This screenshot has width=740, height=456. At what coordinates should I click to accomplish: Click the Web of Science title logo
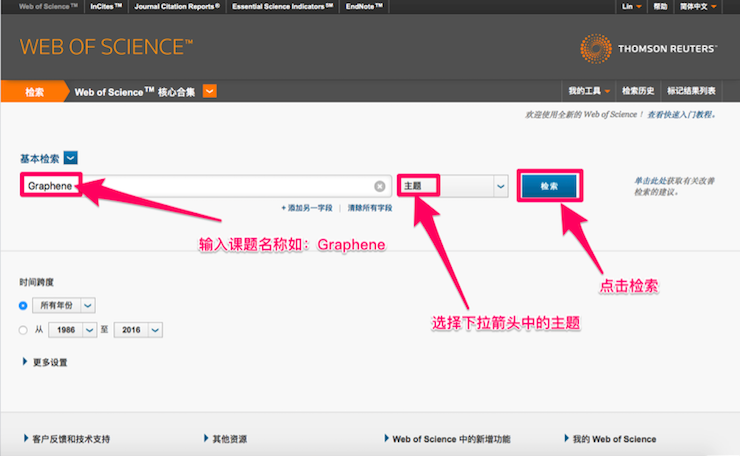(x=106, y=47)
